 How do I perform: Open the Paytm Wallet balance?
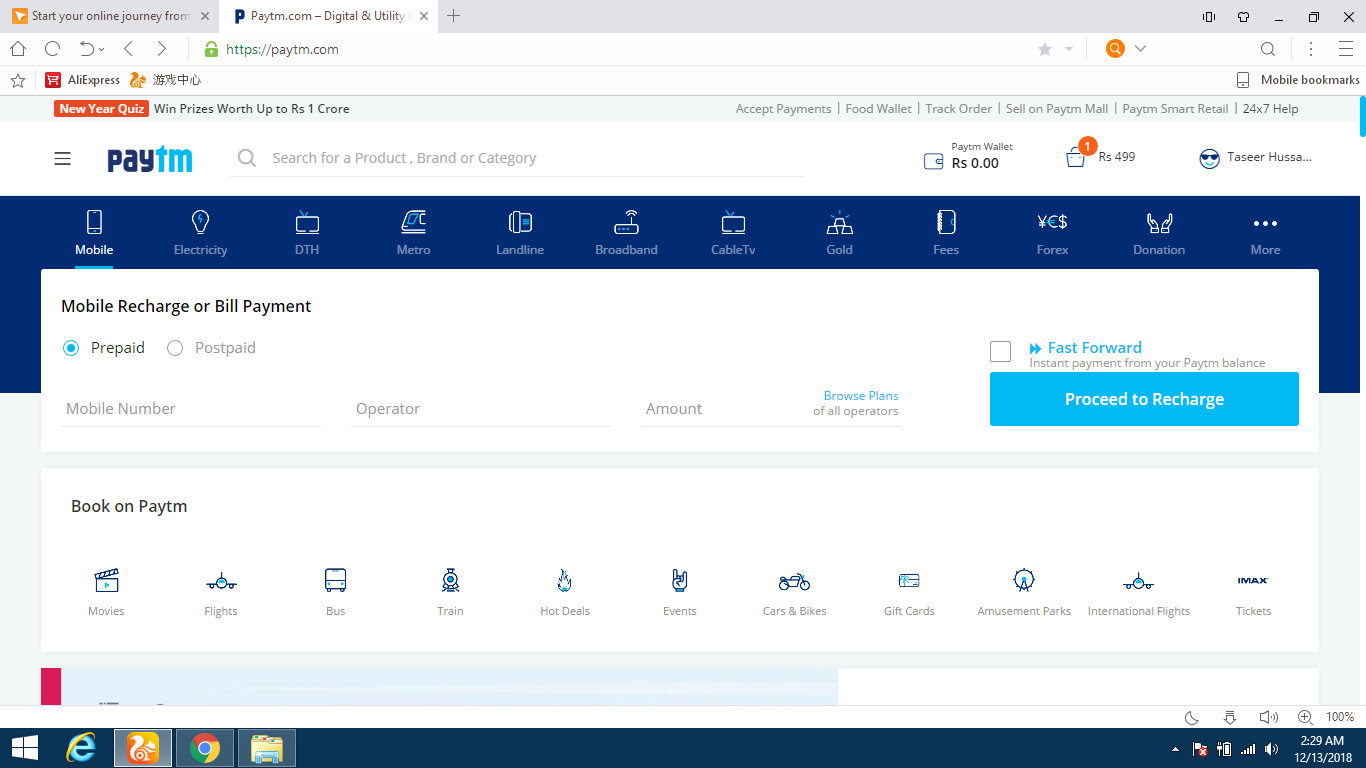968,156
